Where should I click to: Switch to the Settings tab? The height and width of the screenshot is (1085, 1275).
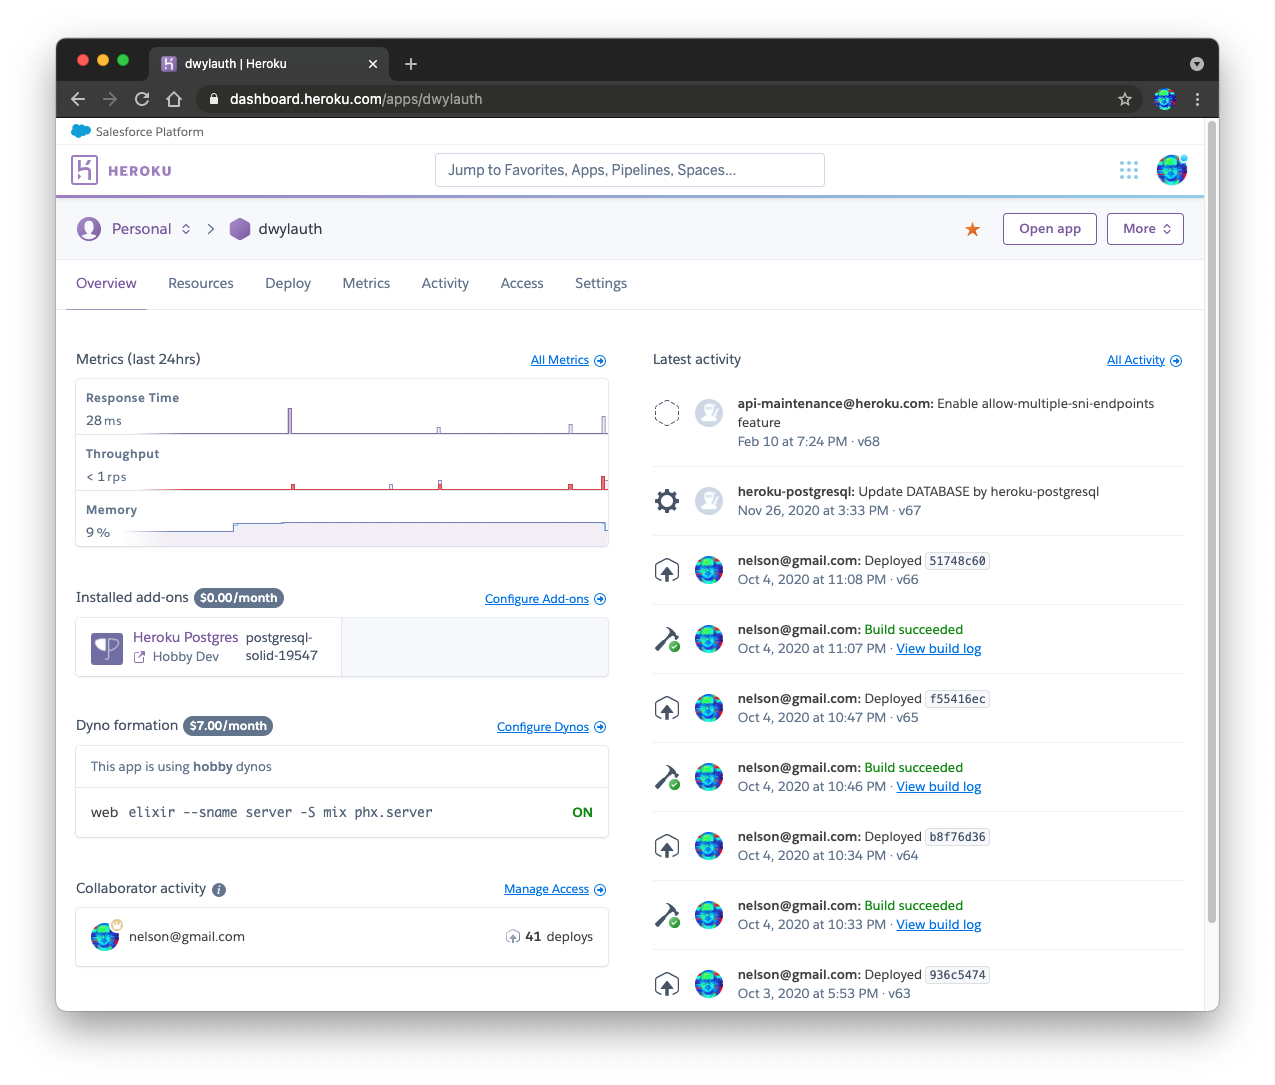600,283
